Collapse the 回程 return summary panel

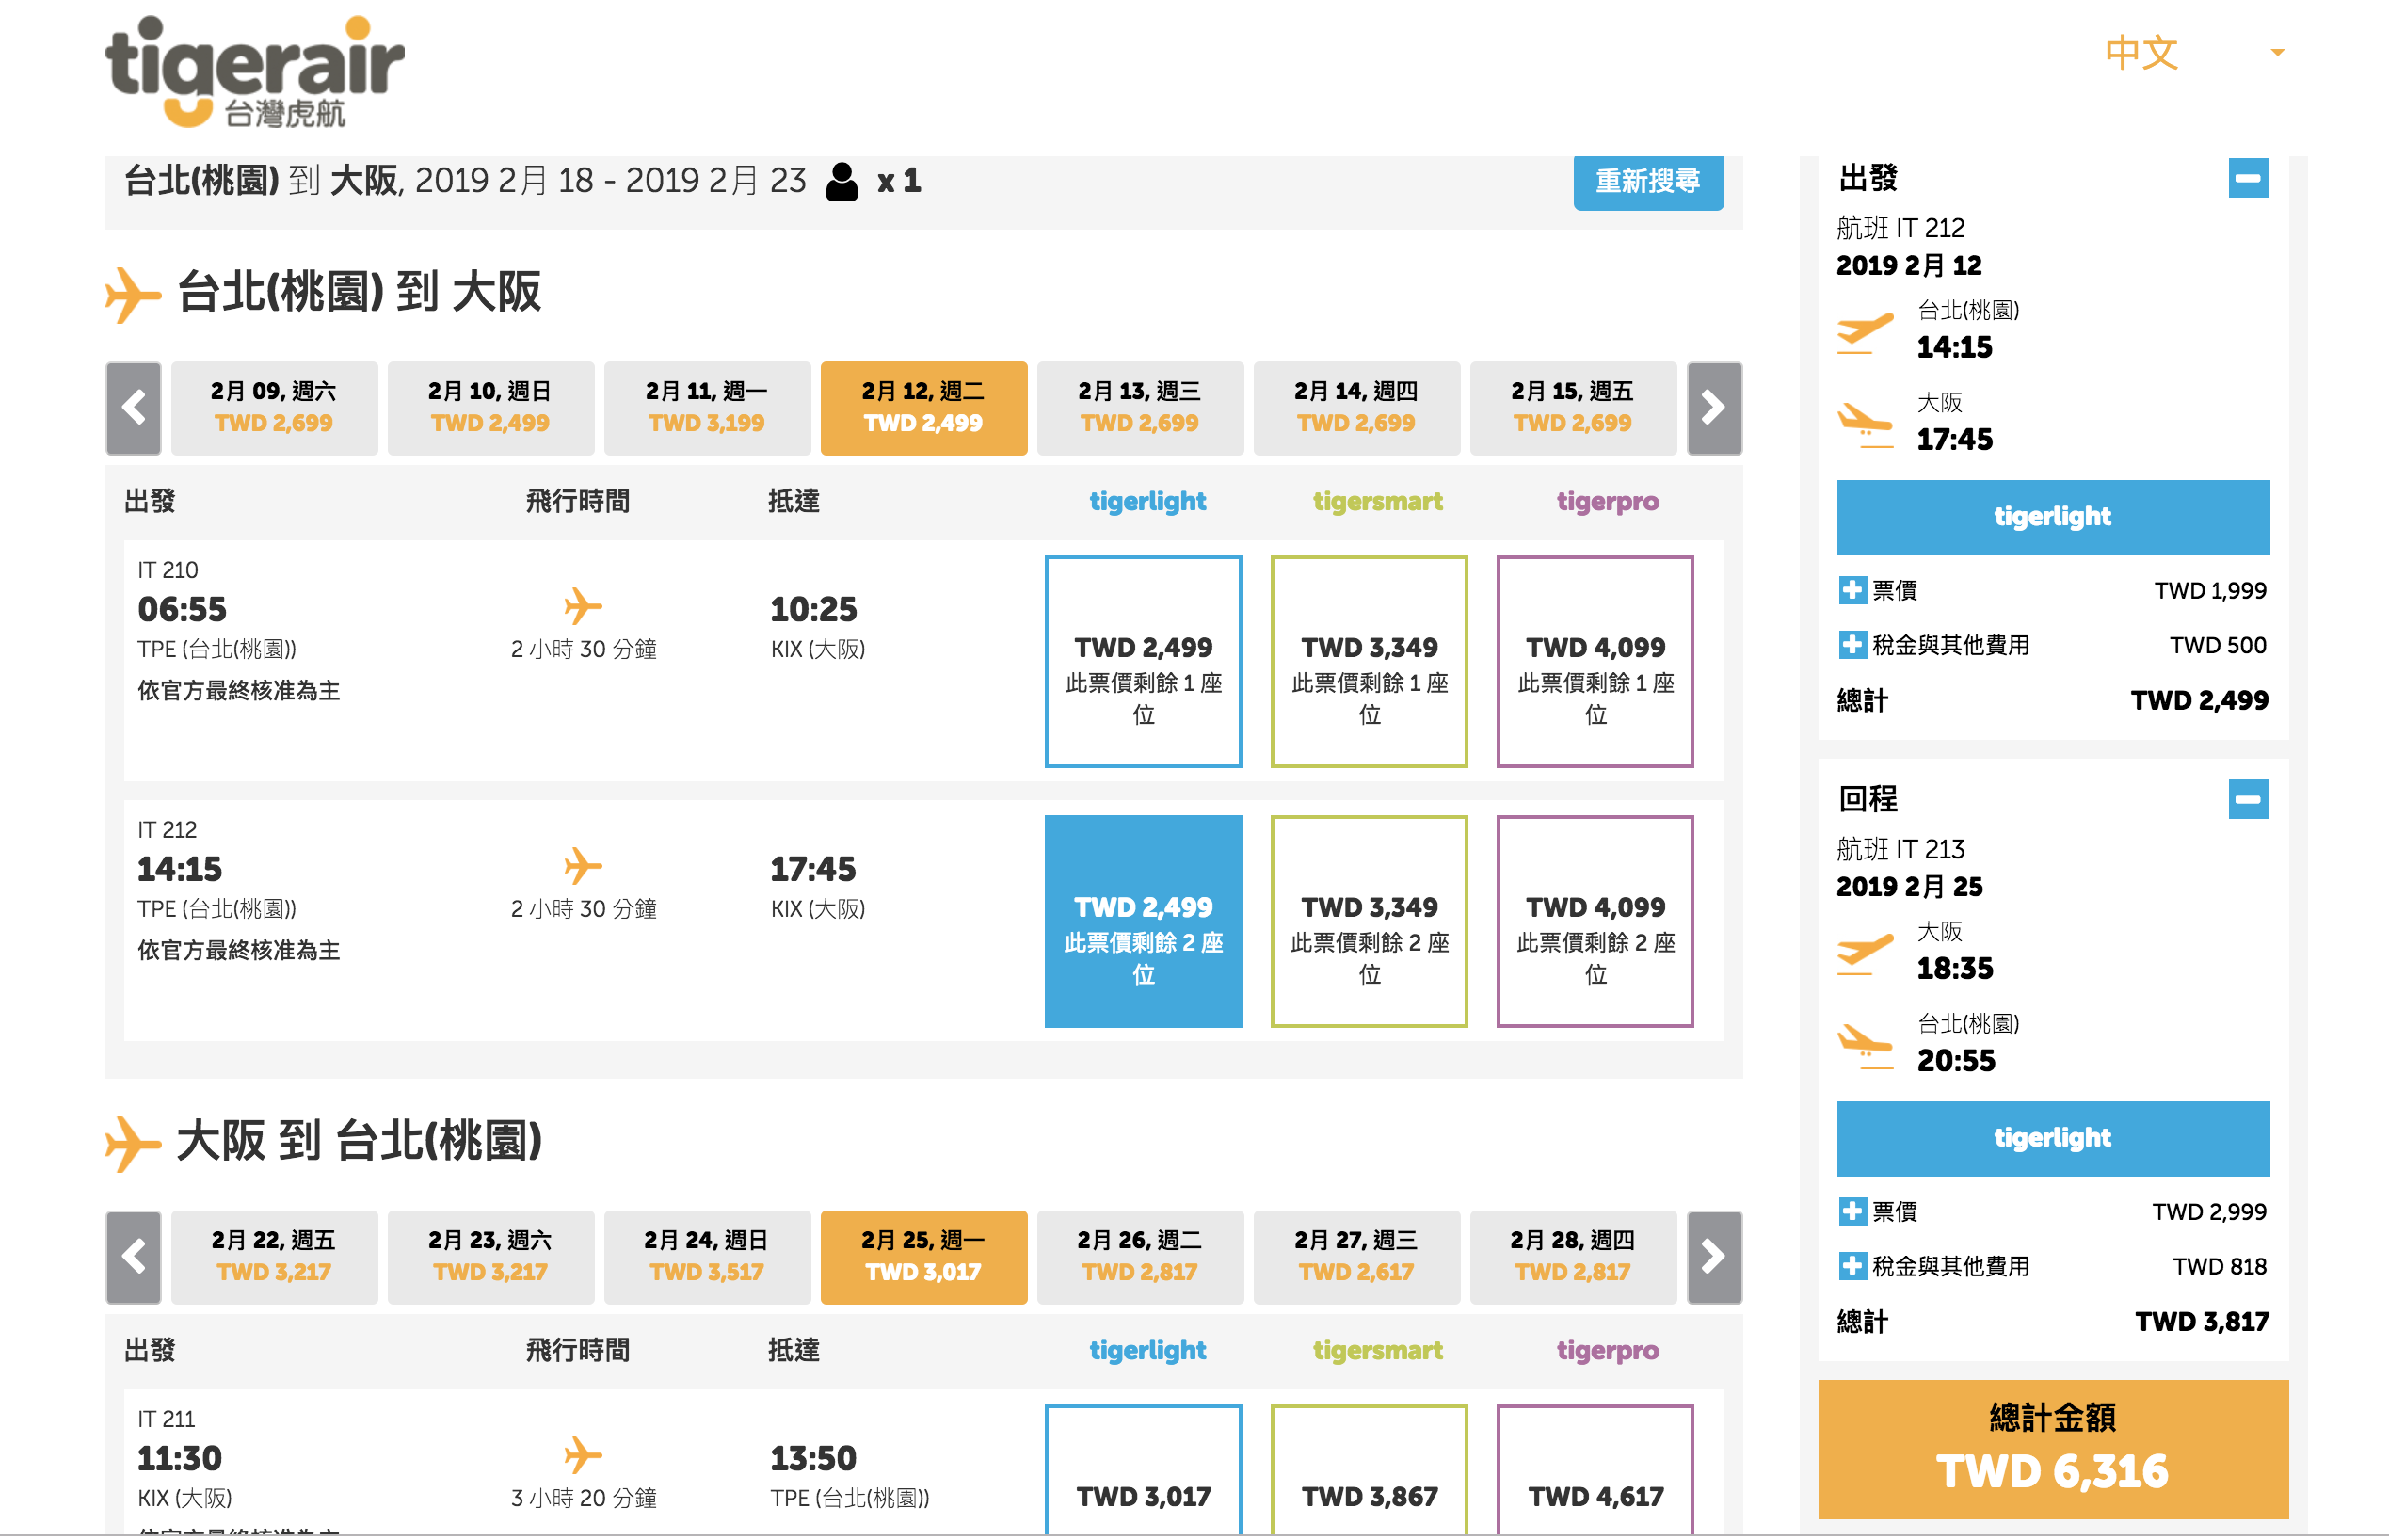pyautogui.click(x=2248, y=799)
